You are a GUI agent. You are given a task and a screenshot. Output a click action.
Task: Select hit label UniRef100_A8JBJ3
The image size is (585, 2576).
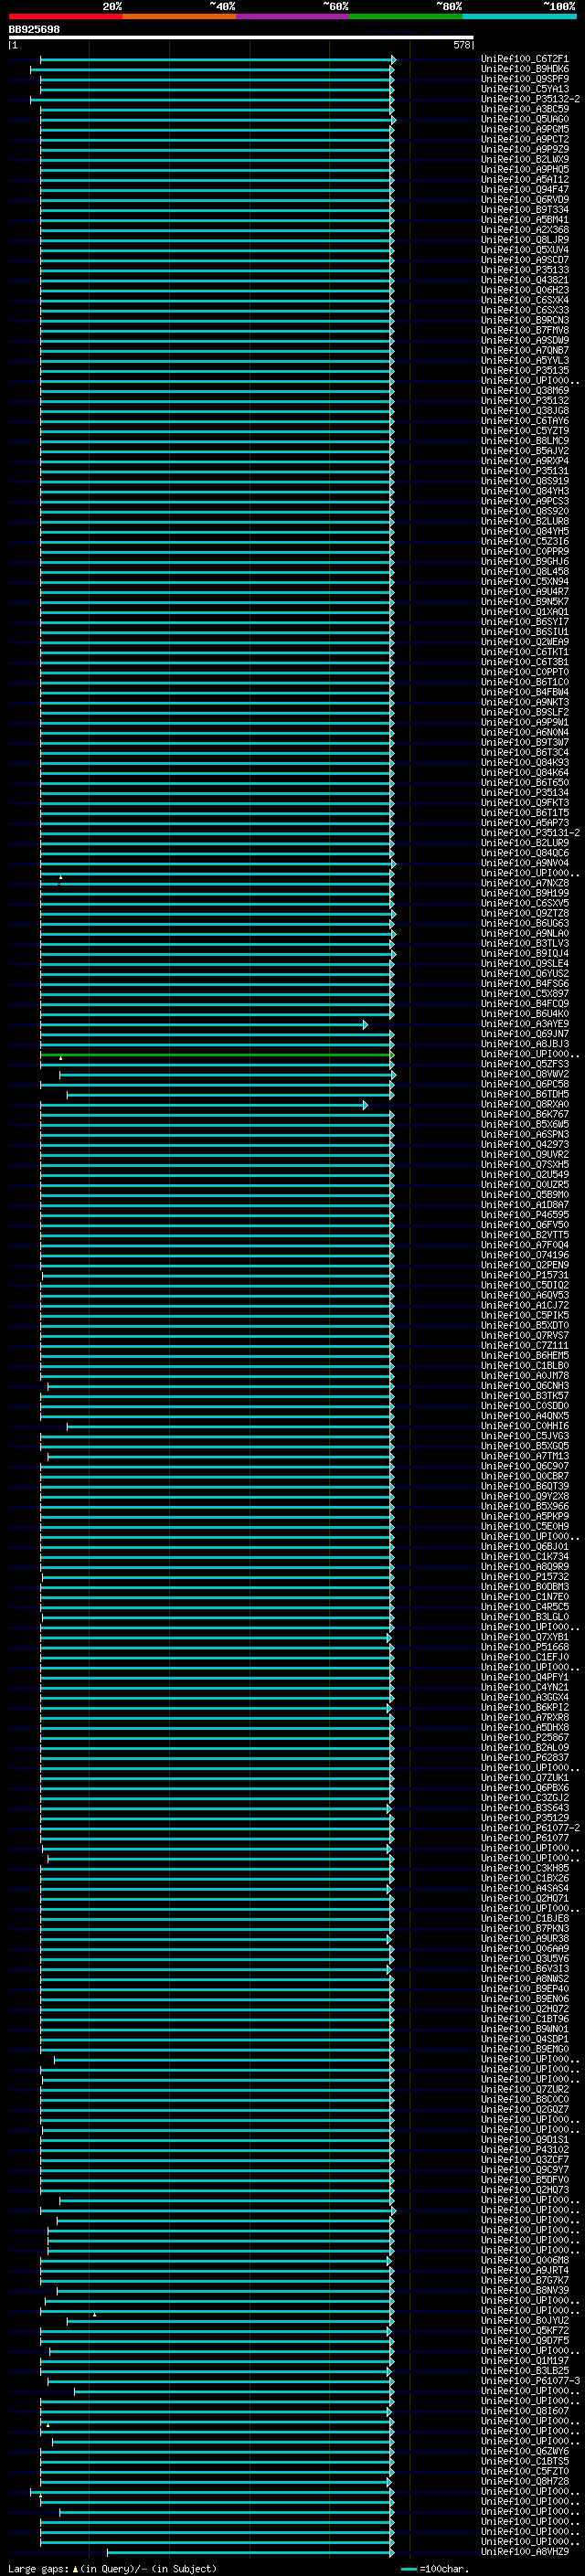525,1044
